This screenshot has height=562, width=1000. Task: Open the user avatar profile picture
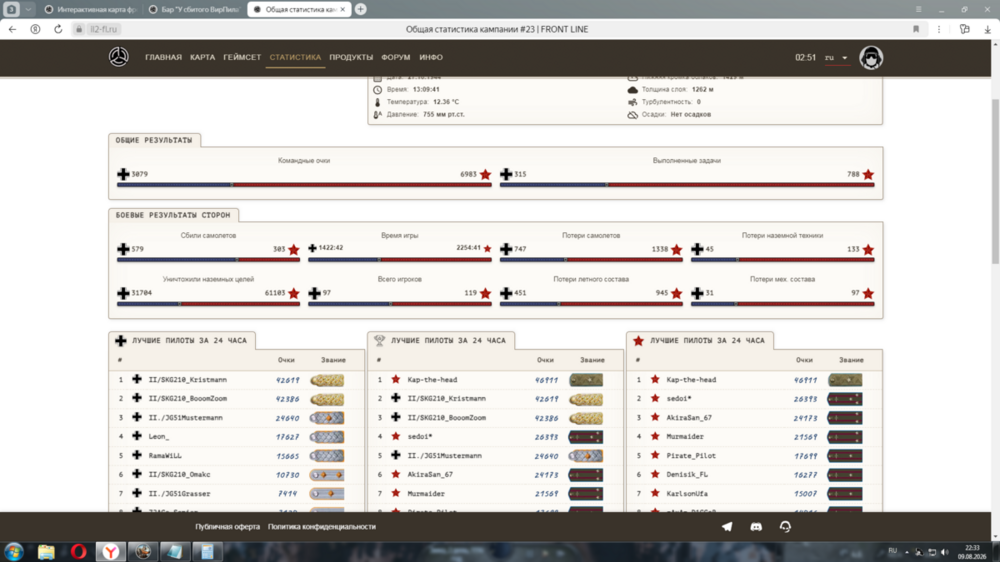point(871,57)
